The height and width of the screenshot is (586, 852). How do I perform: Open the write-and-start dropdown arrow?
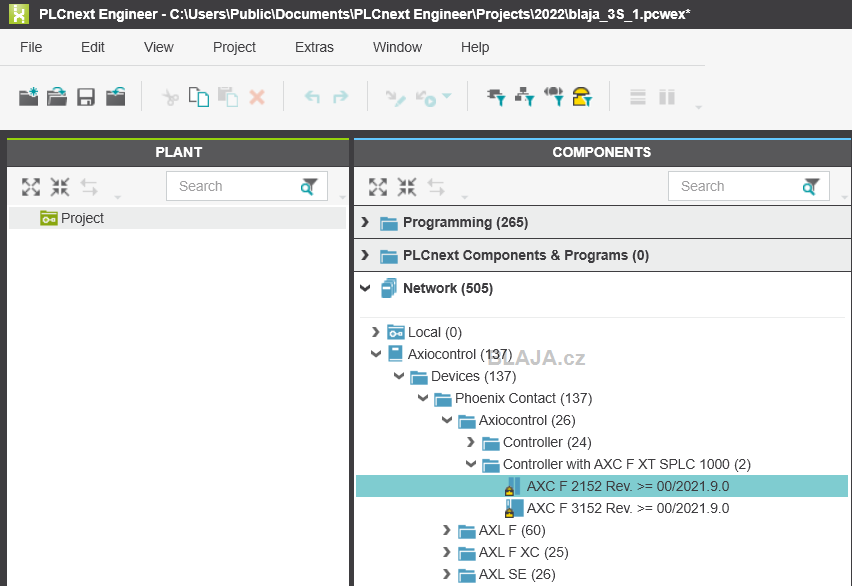(447, 96)
